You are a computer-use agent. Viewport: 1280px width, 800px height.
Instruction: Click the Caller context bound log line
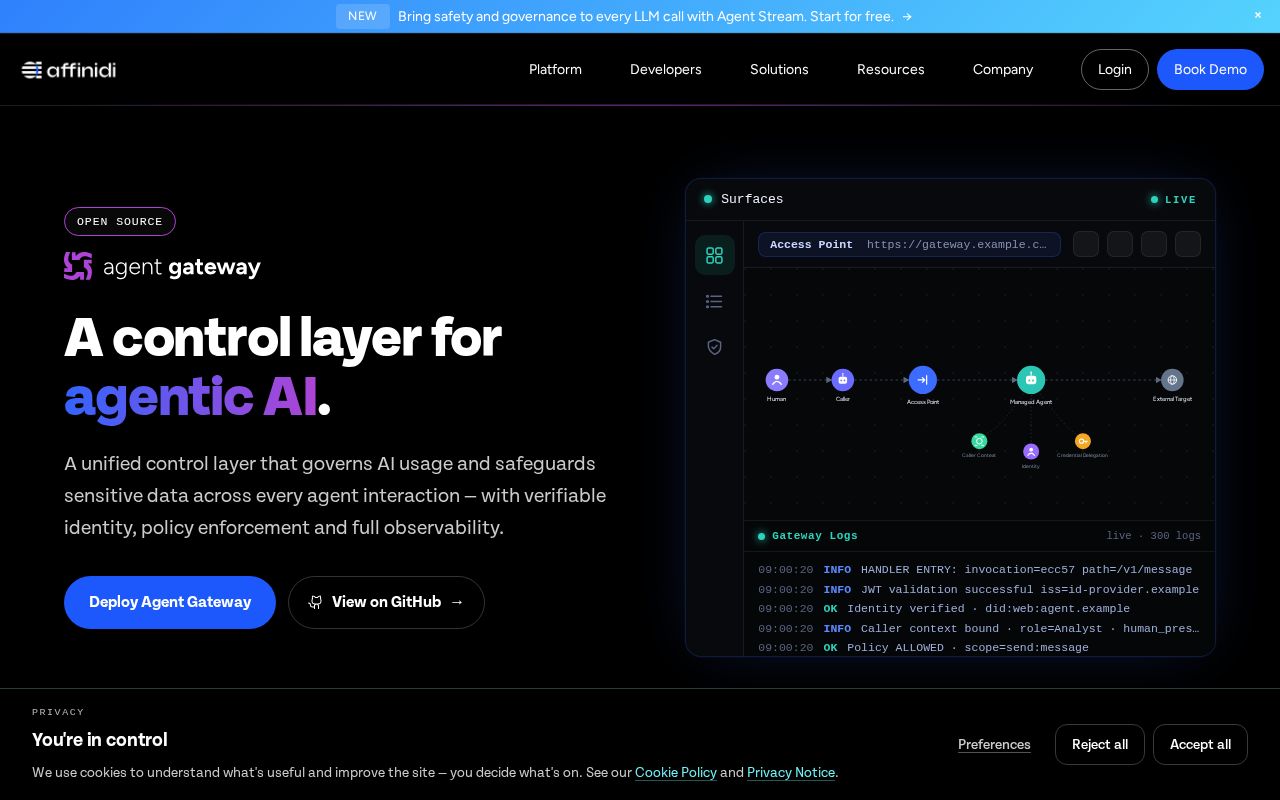pos(979,629)
